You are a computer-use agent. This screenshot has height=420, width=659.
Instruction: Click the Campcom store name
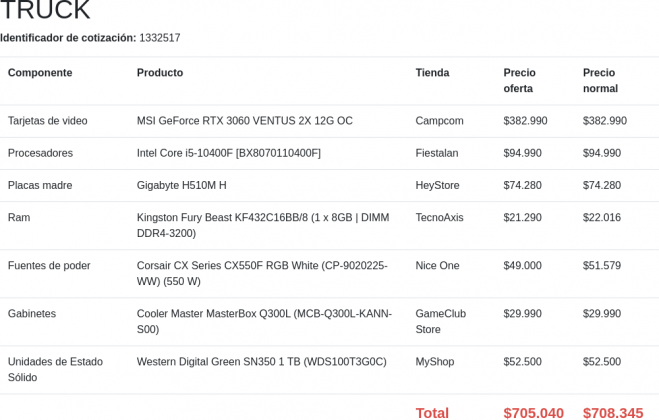coord(439,121)
